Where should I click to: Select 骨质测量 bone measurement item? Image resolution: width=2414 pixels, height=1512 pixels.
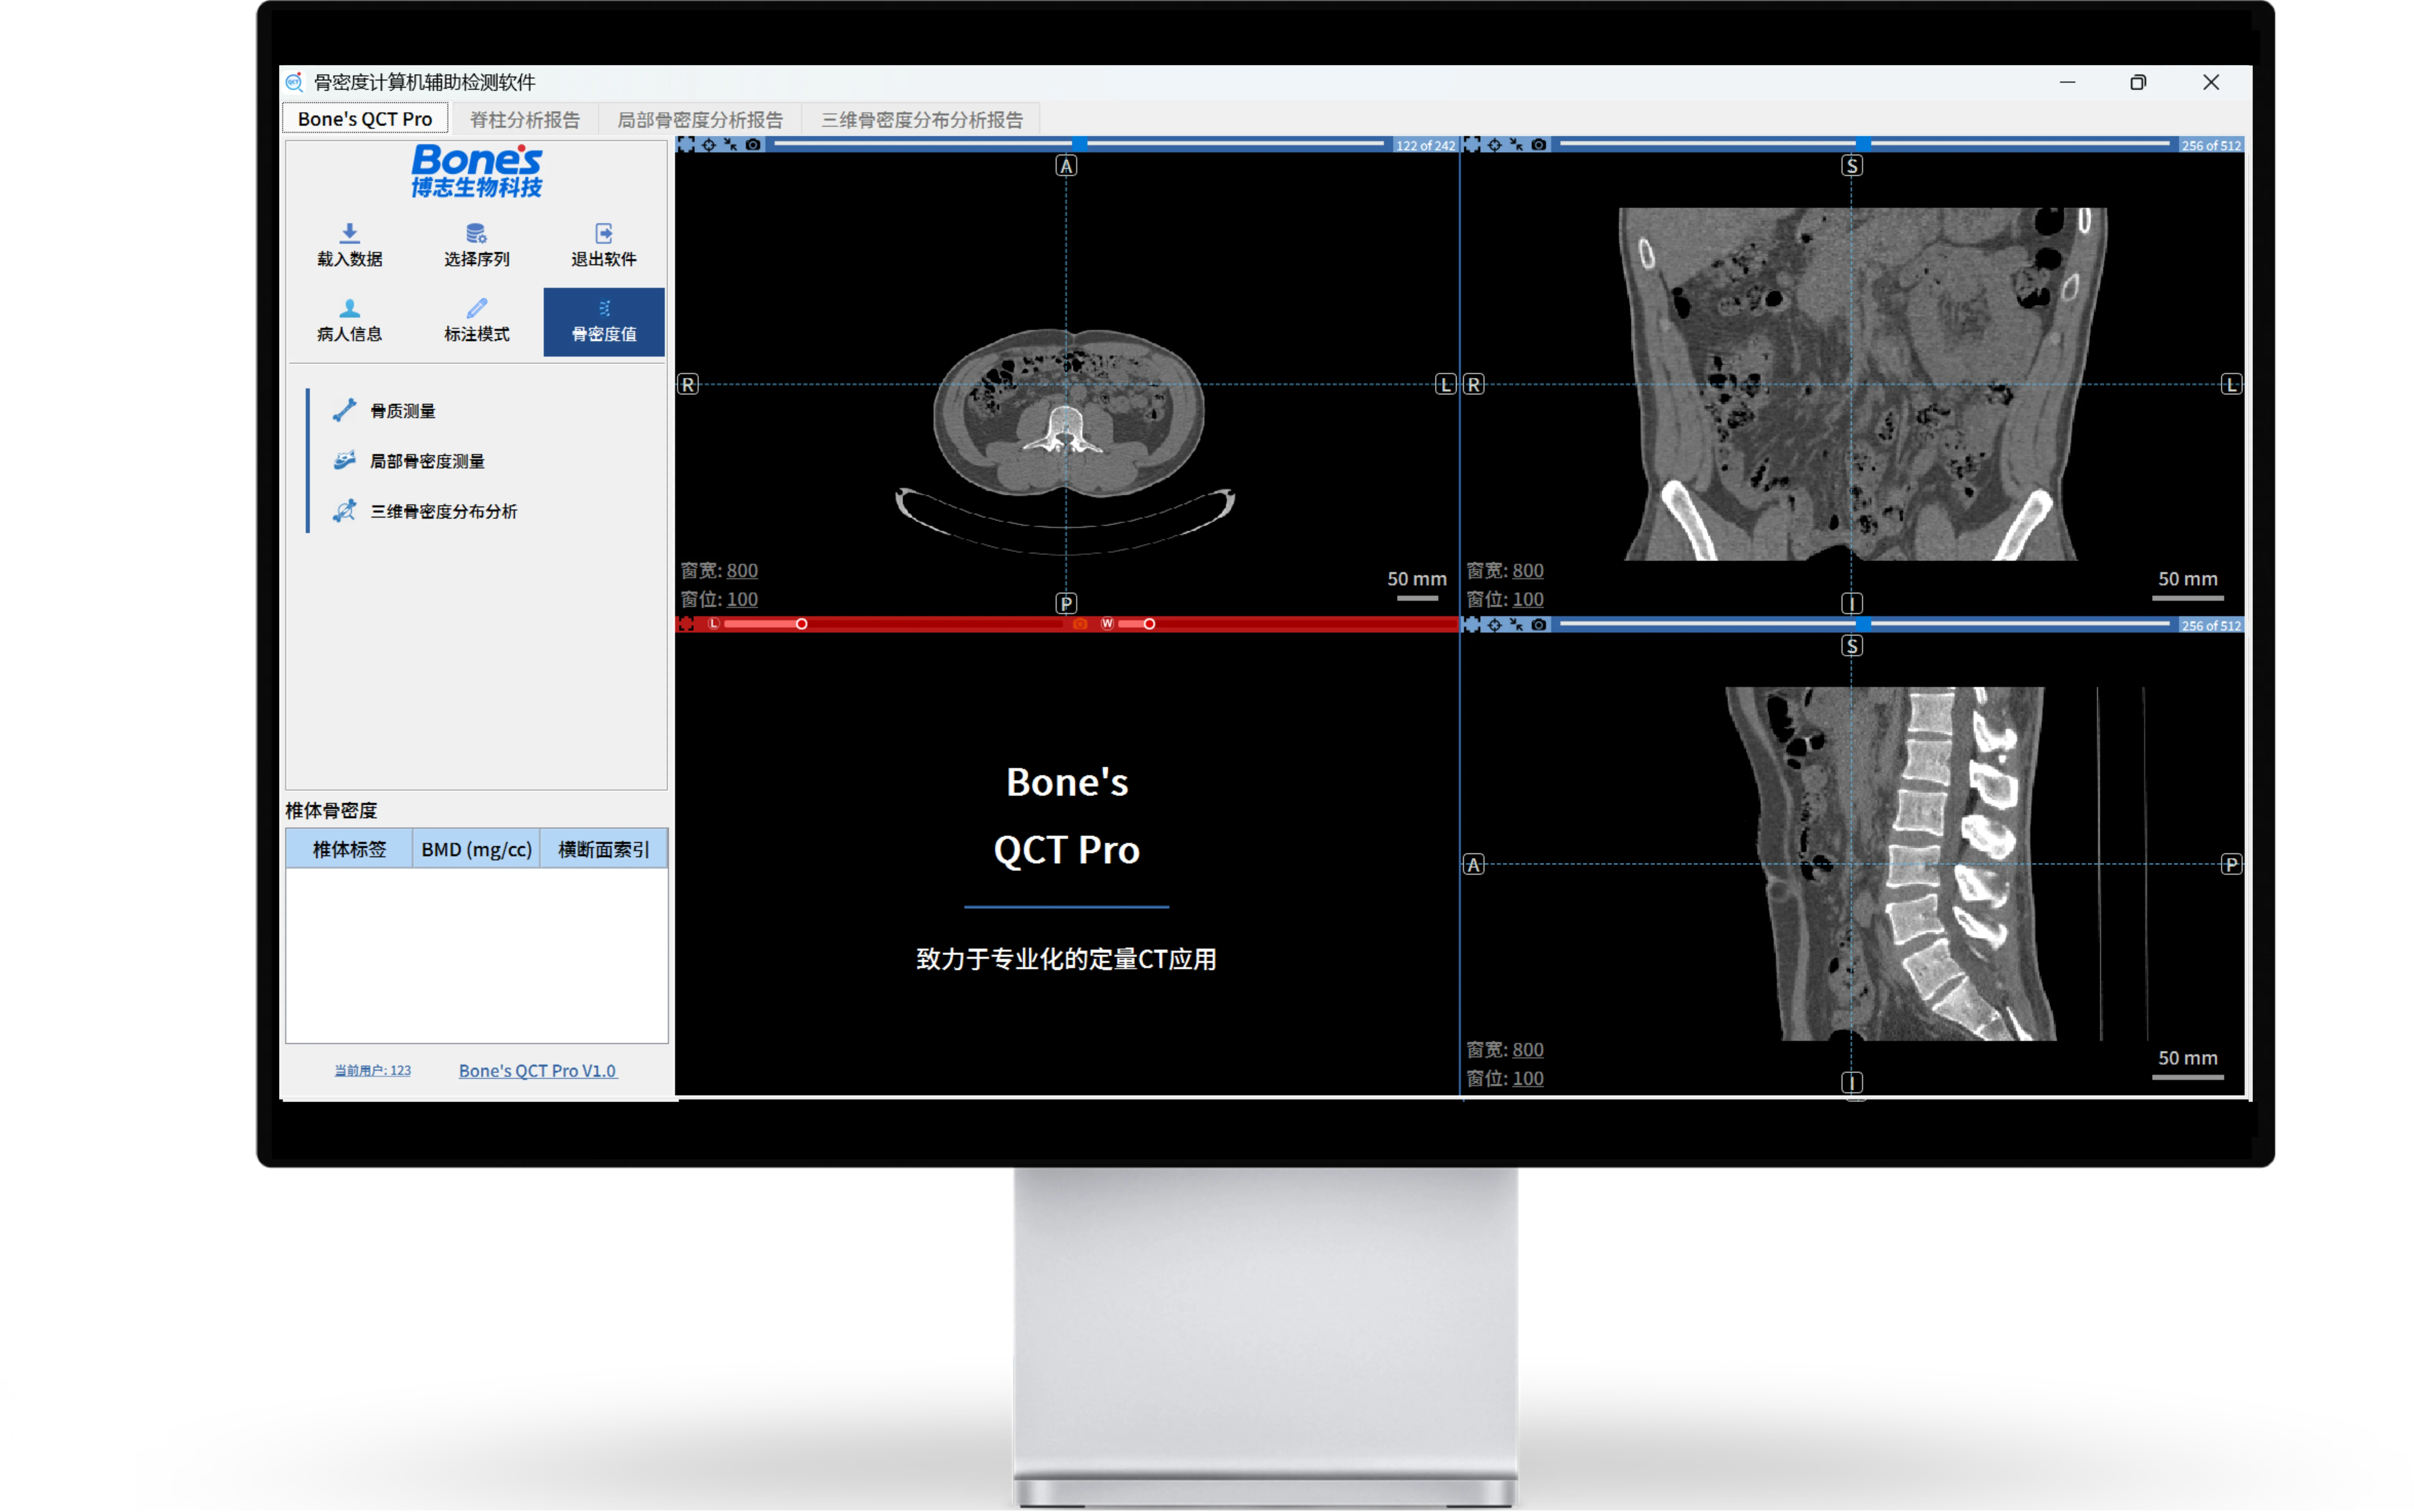(402, 411)
